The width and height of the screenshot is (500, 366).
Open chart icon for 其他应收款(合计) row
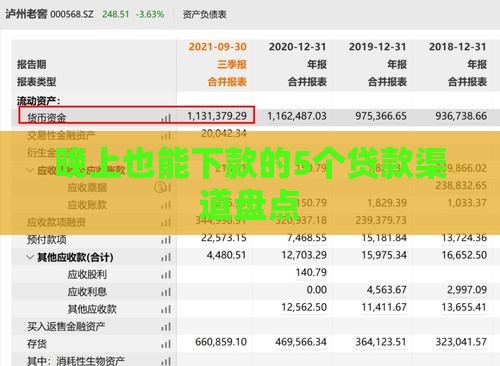tap(166, 257)
